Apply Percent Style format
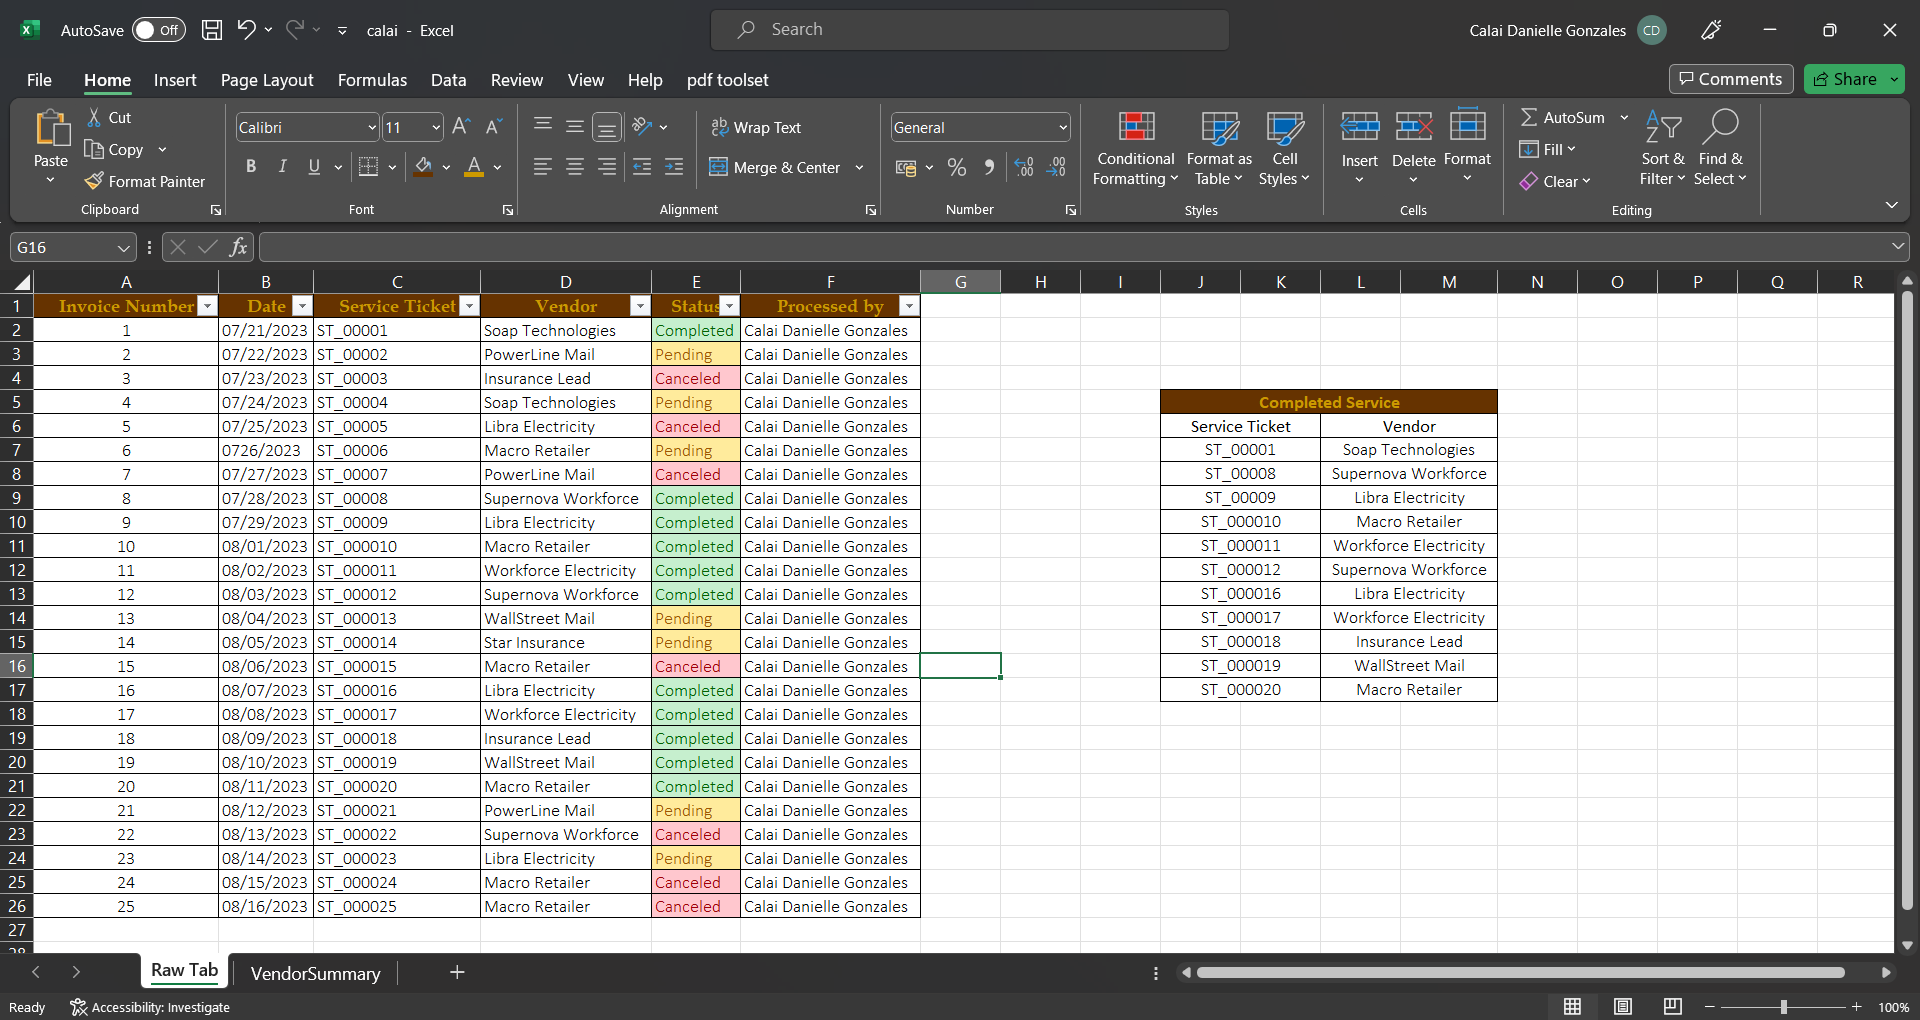1920x1020 pixels. point(957,167)
